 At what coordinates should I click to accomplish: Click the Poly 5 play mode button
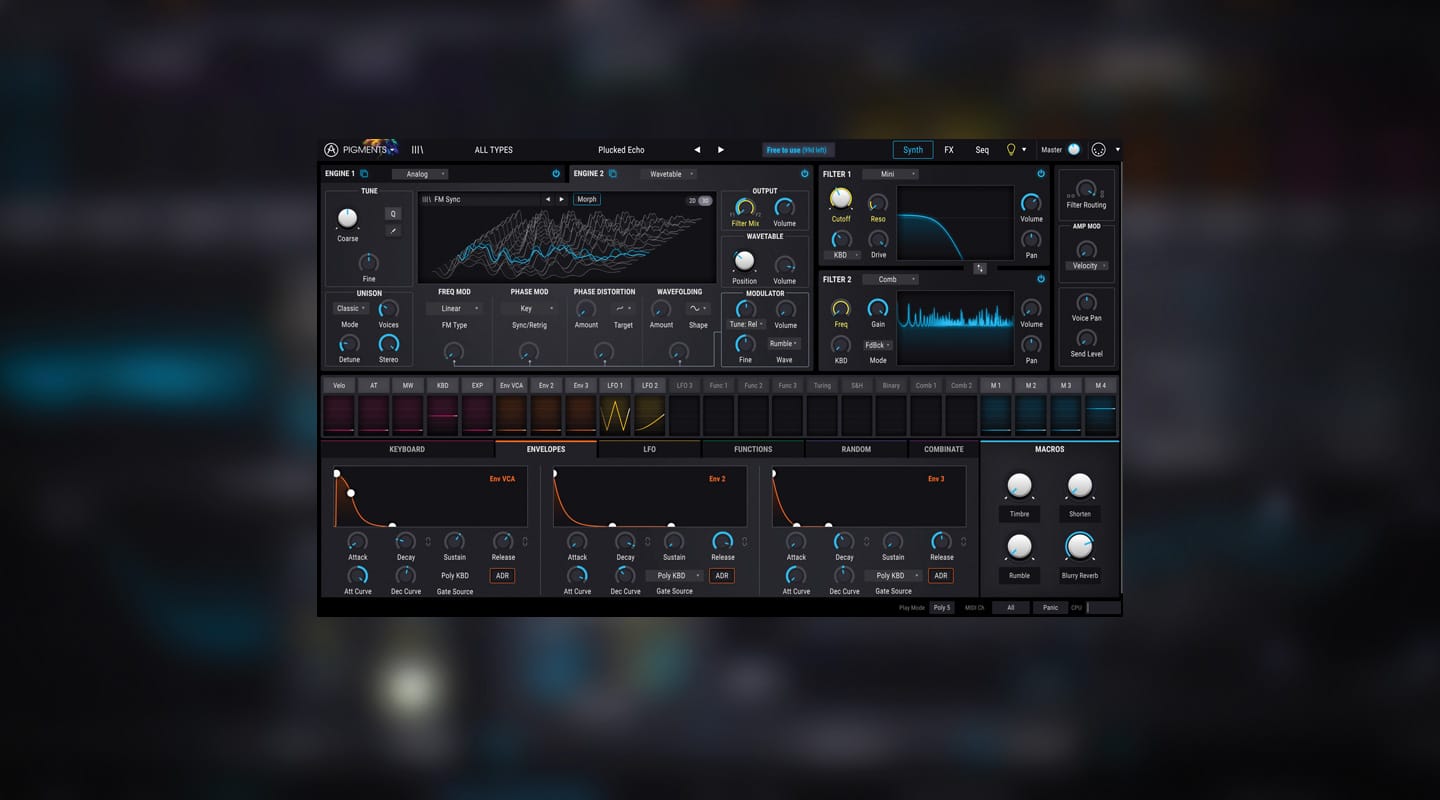pos(942,607)
